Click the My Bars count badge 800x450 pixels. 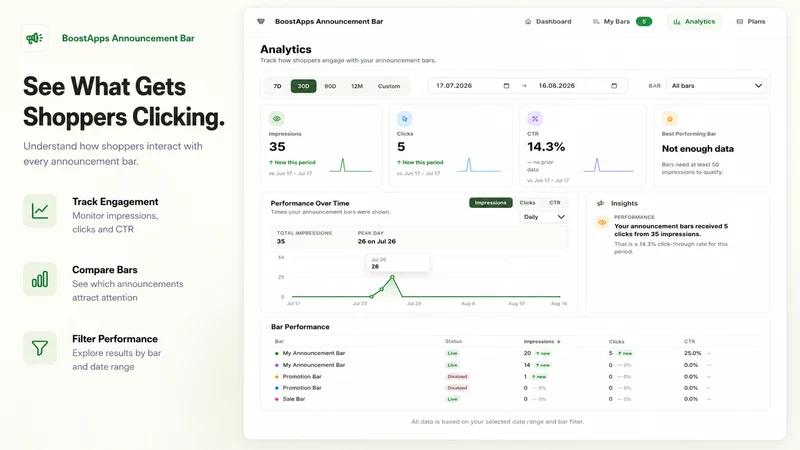[x=644, y=21]
